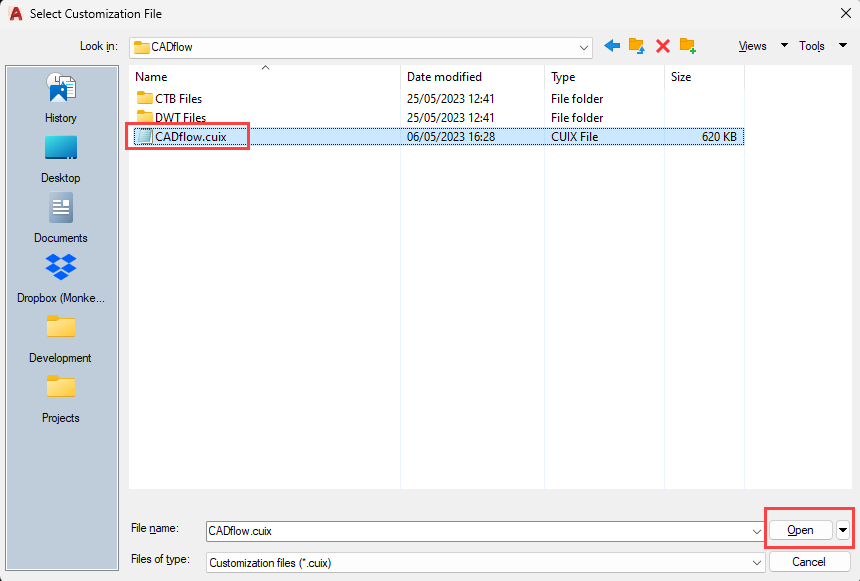The image size is (860, 581).
Task: Open the History shortcut in the sidebar
Action: [61, 98]
